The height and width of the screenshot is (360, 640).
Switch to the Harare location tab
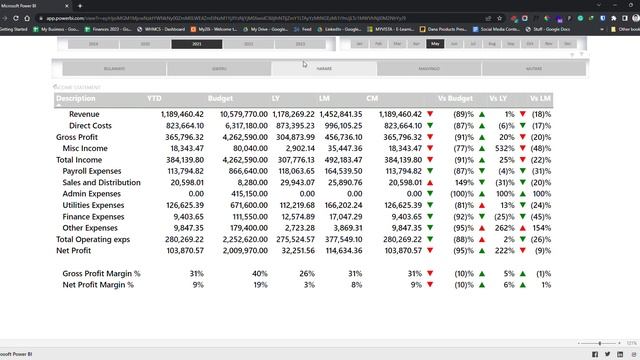point(324,69)
